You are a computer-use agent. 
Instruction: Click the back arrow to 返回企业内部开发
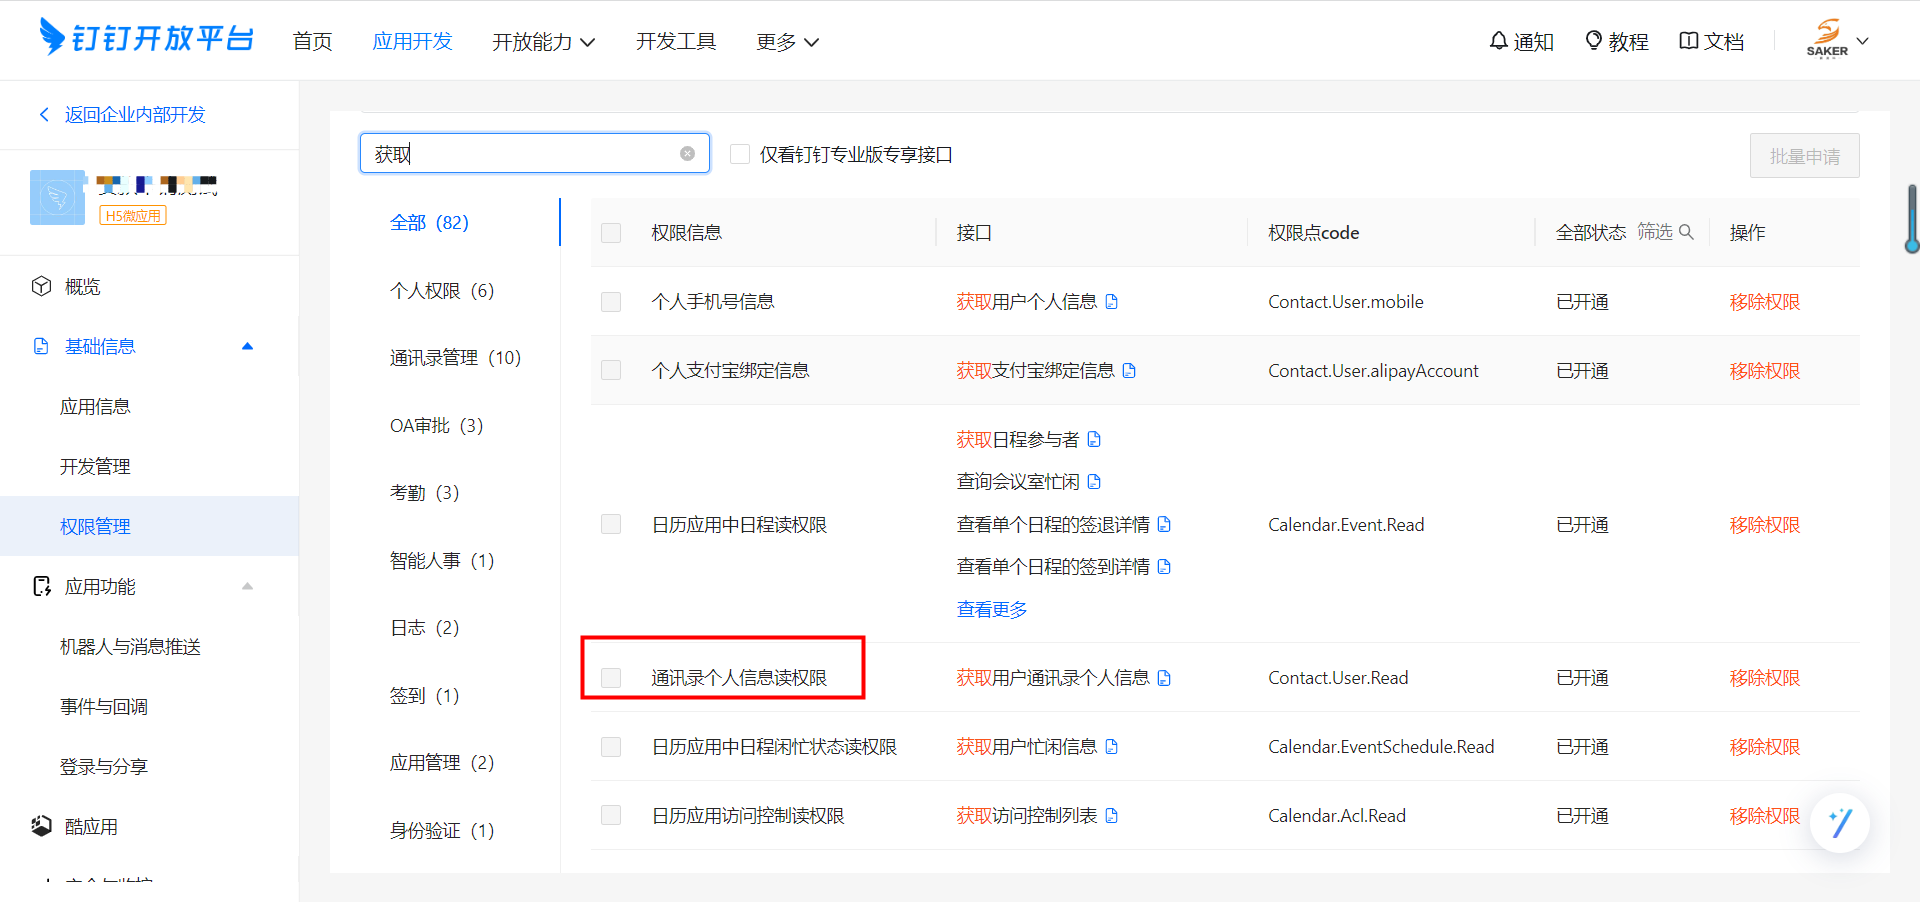coord(43,114)
